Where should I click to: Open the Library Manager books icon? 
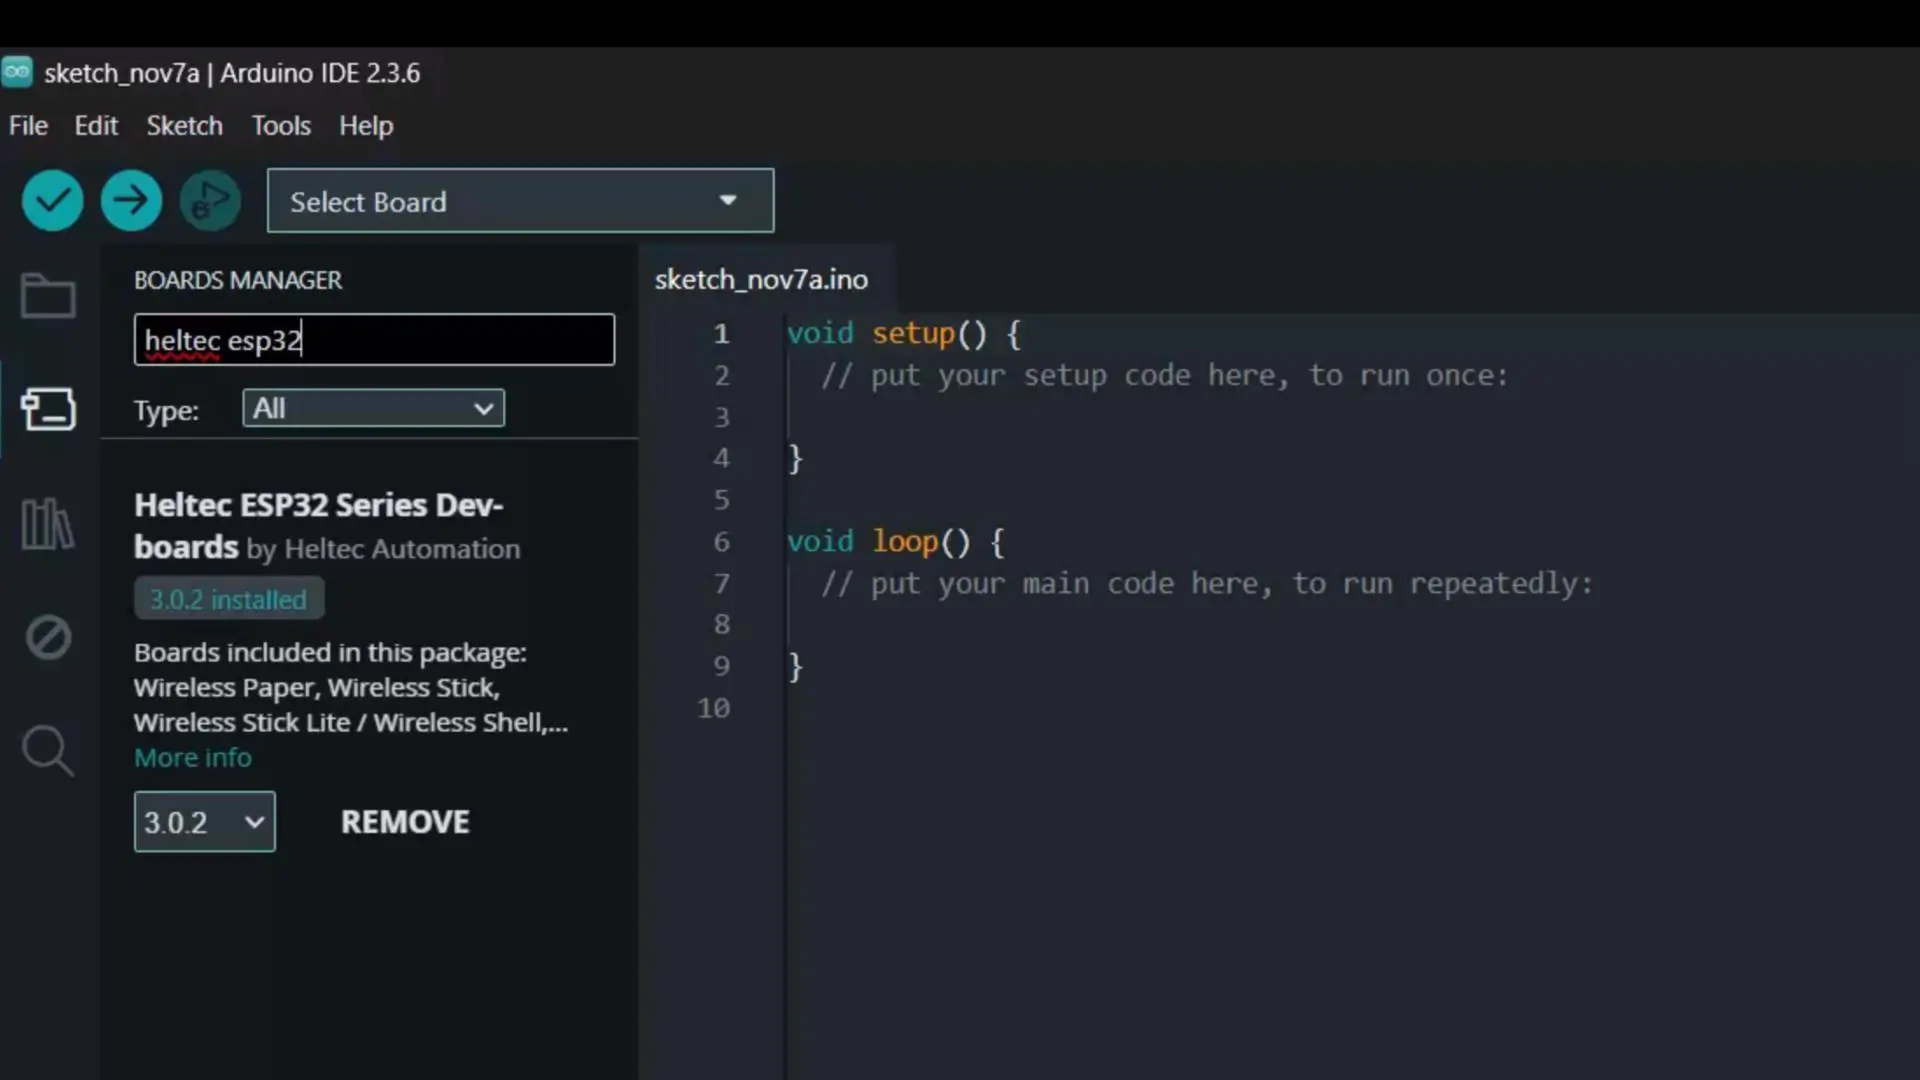(x=48, y=524)
